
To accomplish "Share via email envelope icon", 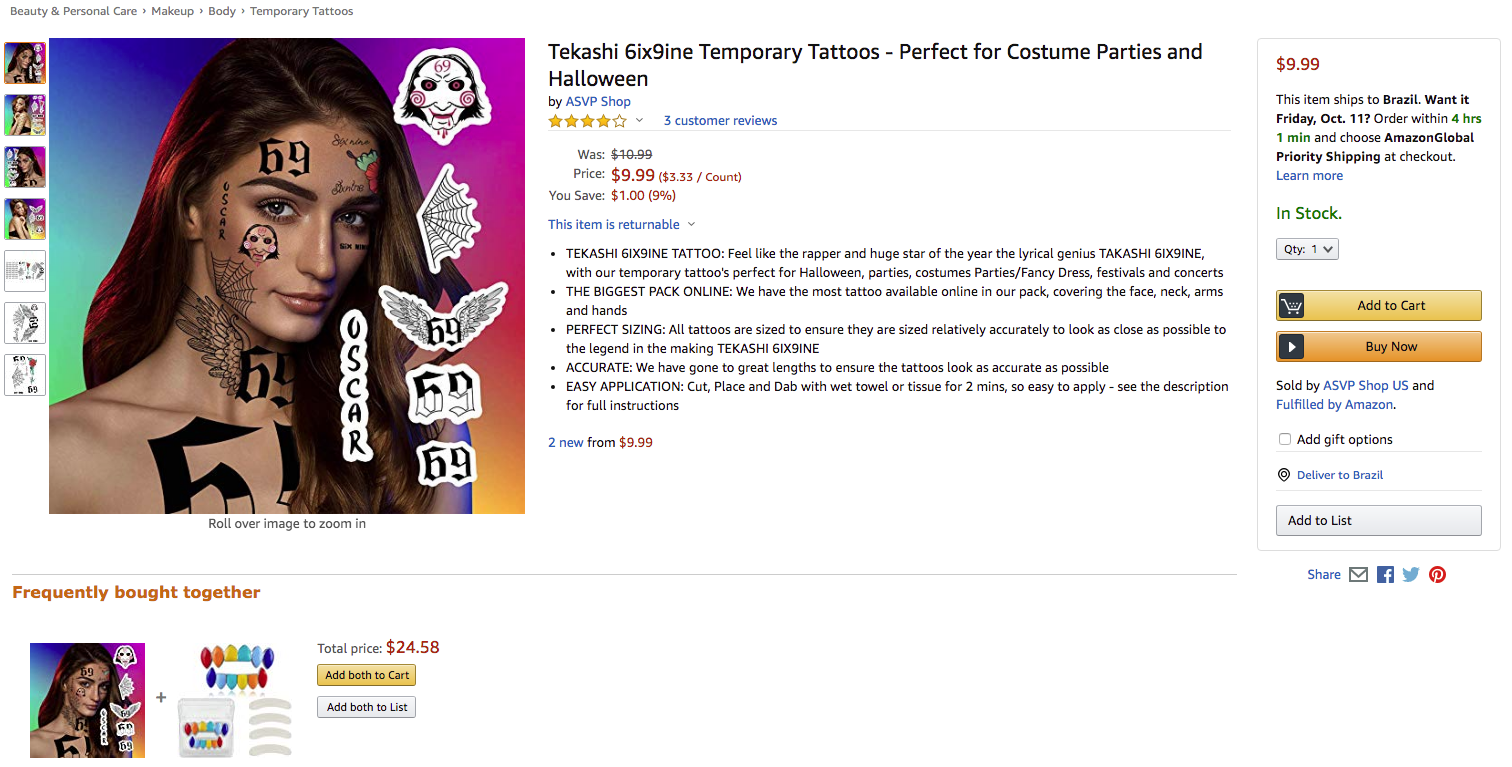I will (x=1358, y=575).
